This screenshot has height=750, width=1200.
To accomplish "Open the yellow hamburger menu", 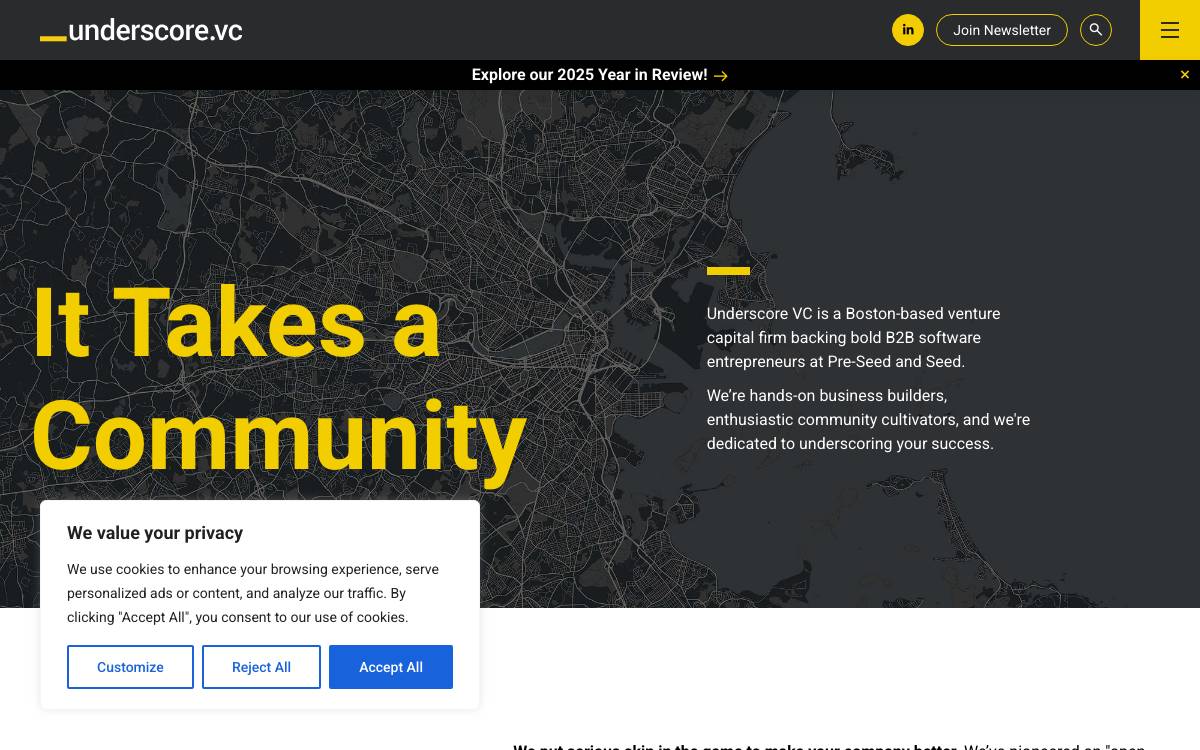I will pyautogui.click(x=1170, y=30).
